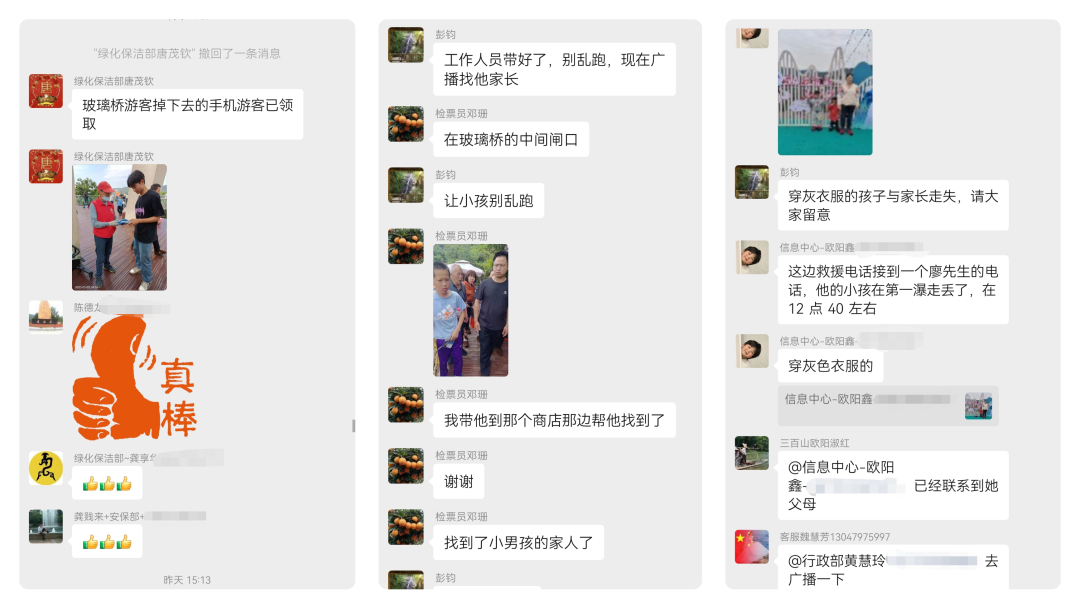The height and width of the screenshot is (608, 1080).
Task: Select the message 找到了小男孩的家人了
Action: tap(519, 543)
